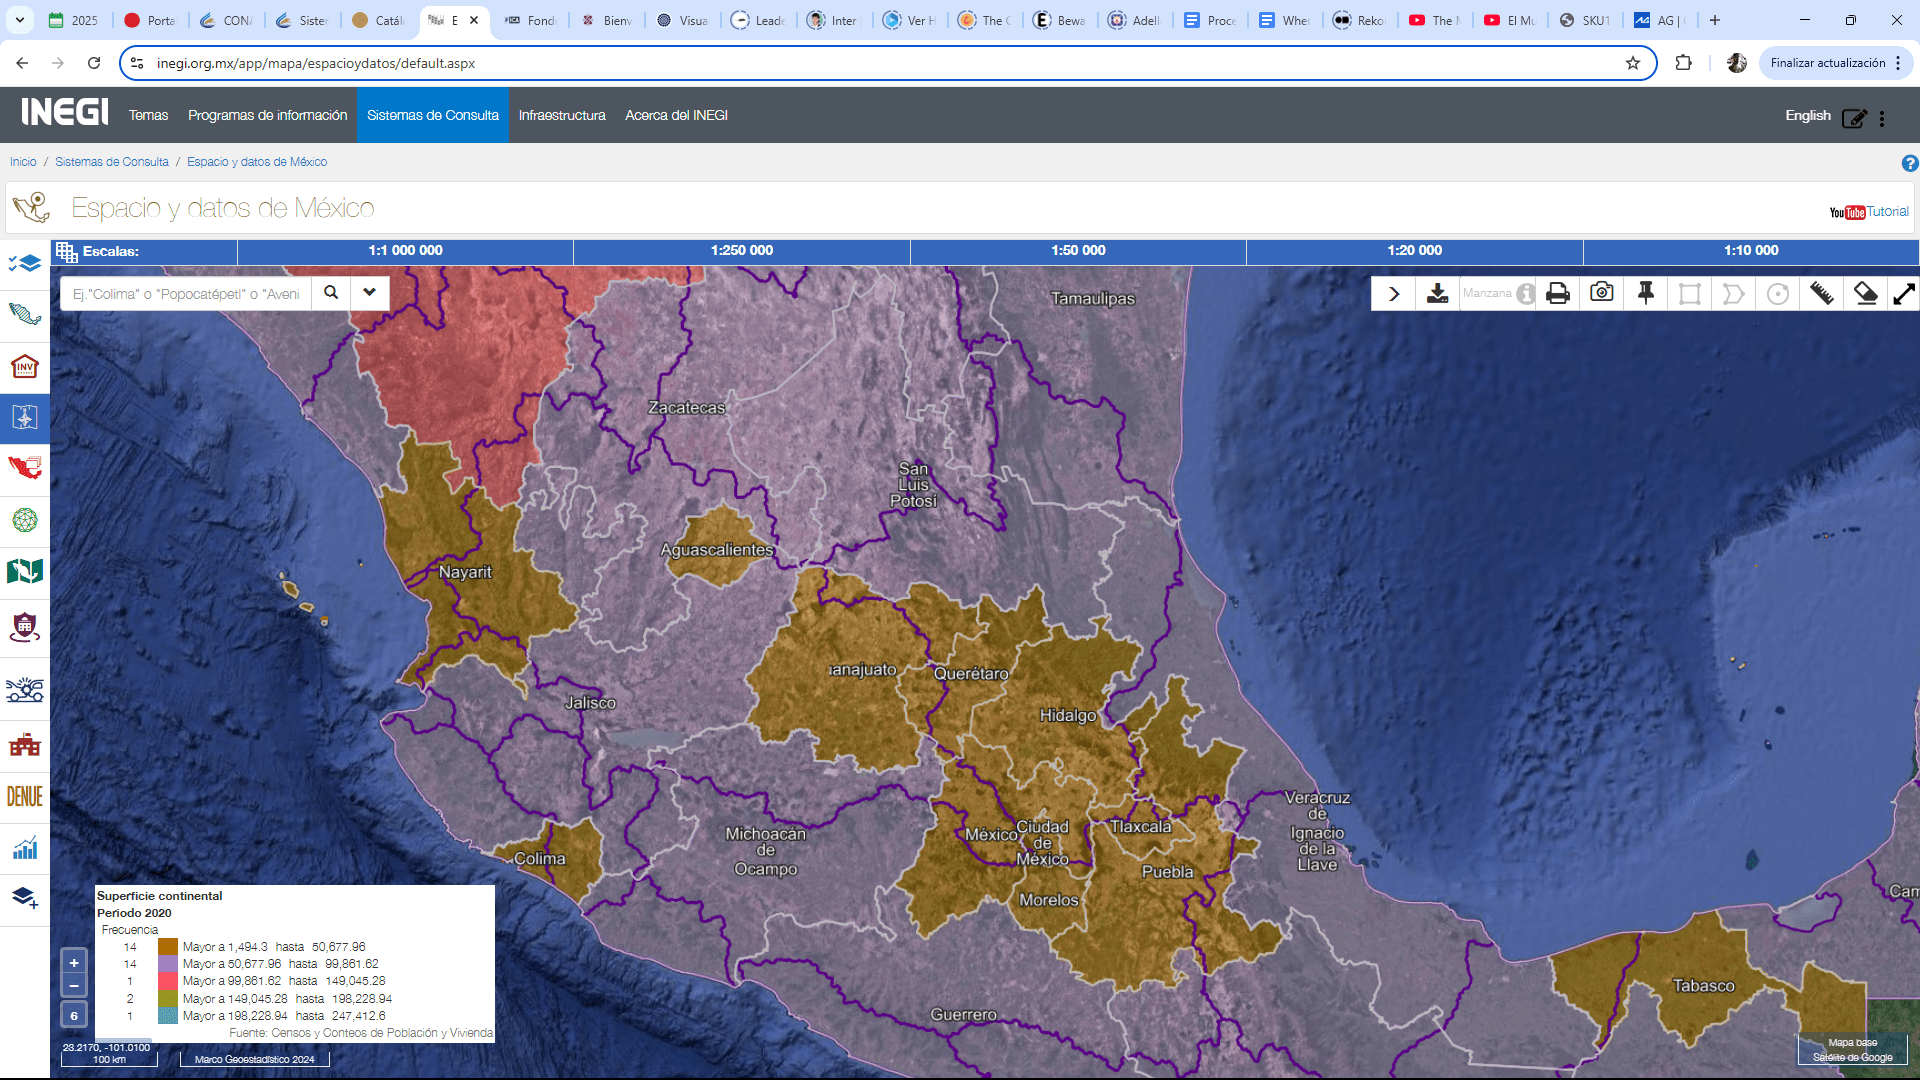The width and height of the screenshot is (1920, 1080).
Task: Select the ruler measurement tool
Action: point(1821,293)
